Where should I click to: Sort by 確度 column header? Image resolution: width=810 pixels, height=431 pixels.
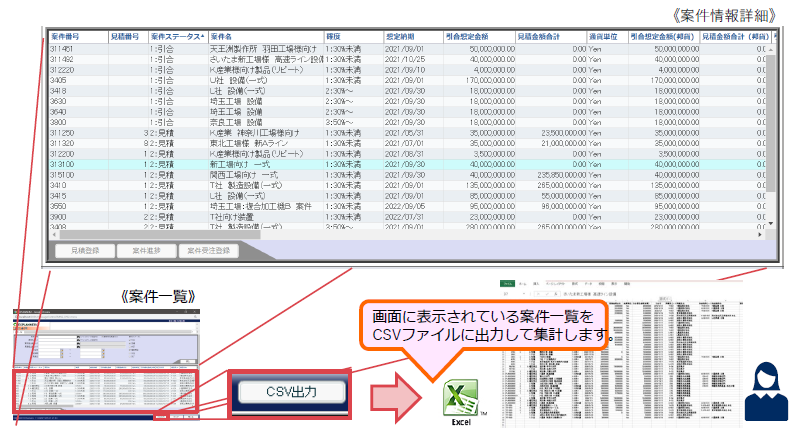point(354,37)
